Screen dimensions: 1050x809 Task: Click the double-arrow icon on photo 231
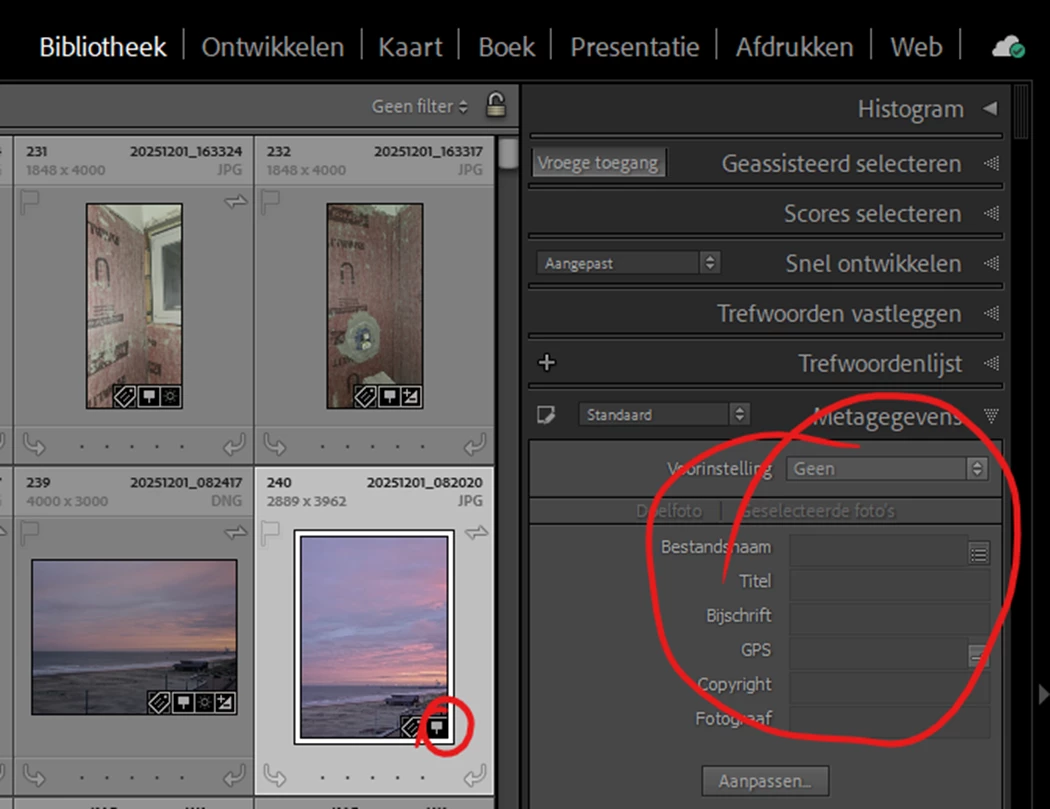[x=235, y=201]
